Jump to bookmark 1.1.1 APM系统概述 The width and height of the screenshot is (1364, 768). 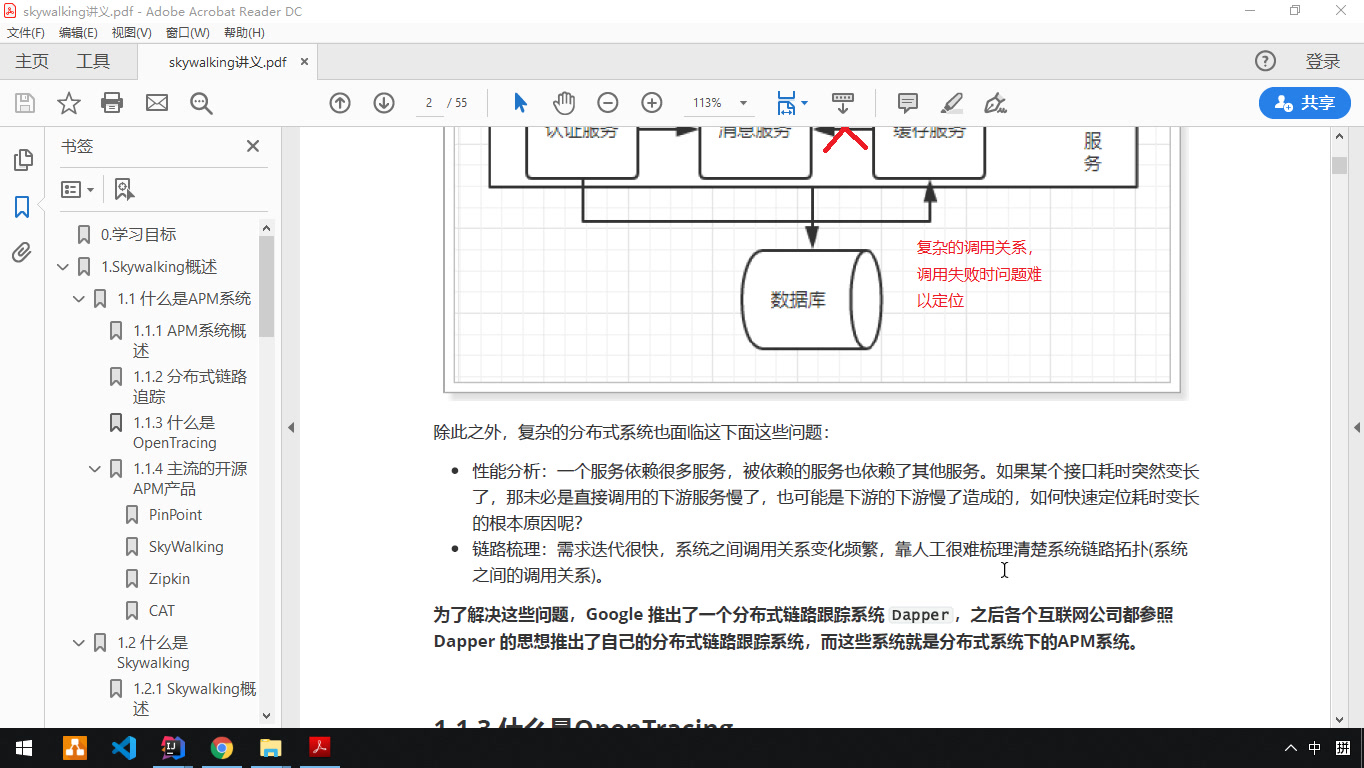(x=190, y=341)
